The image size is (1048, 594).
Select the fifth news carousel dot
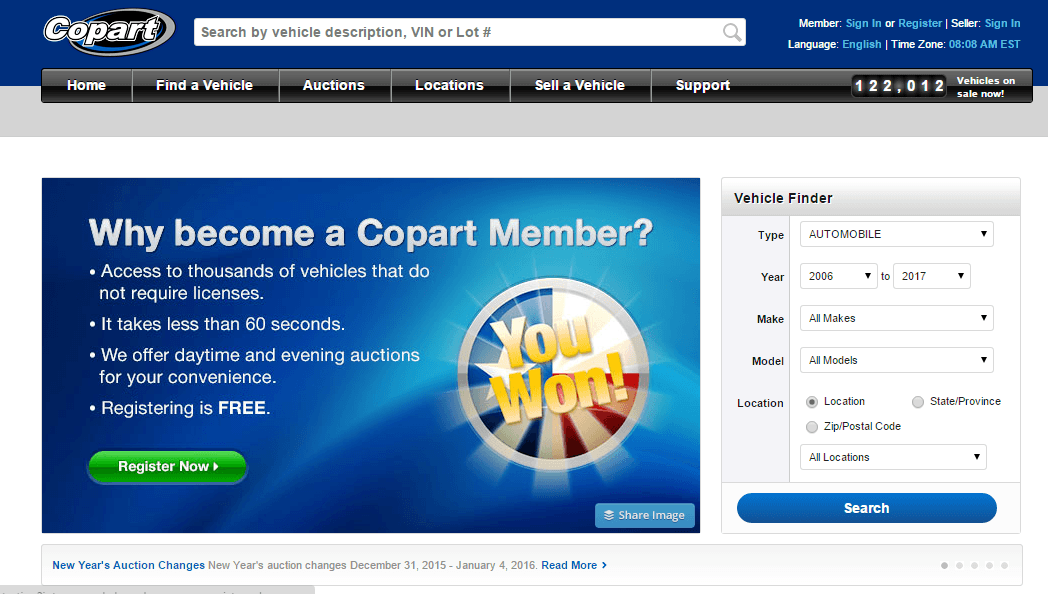(1005, 565)
